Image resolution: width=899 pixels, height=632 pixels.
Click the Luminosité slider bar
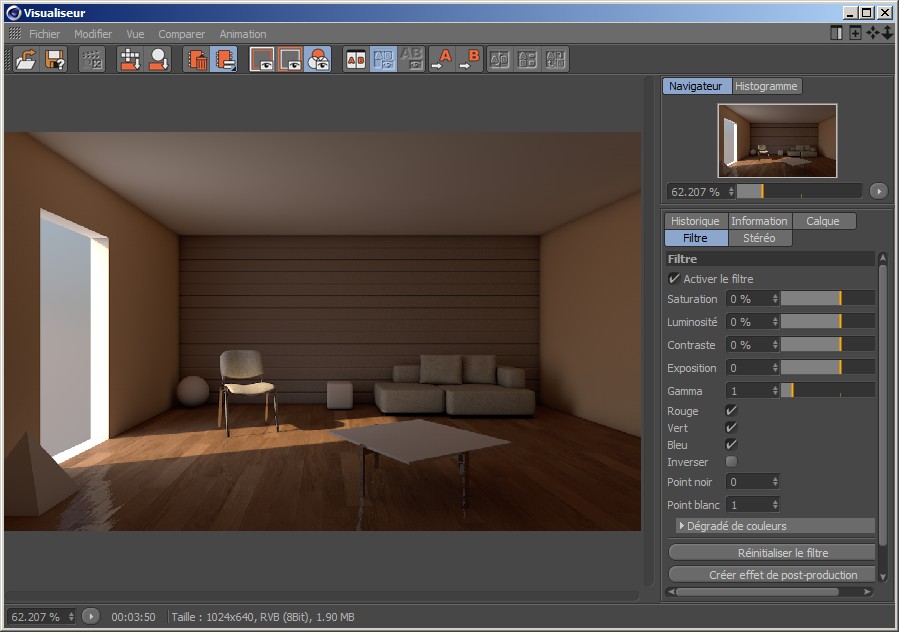828,322
